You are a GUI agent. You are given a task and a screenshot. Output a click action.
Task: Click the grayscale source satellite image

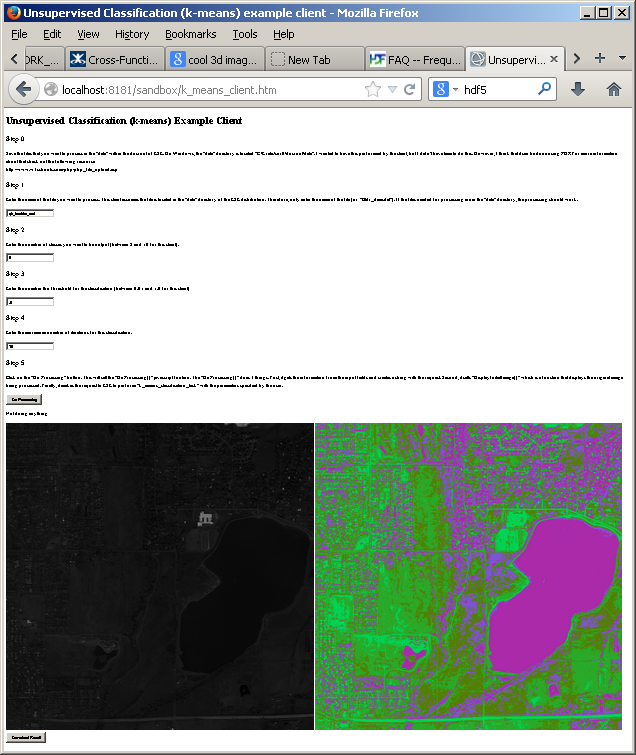tap(160, 576)
